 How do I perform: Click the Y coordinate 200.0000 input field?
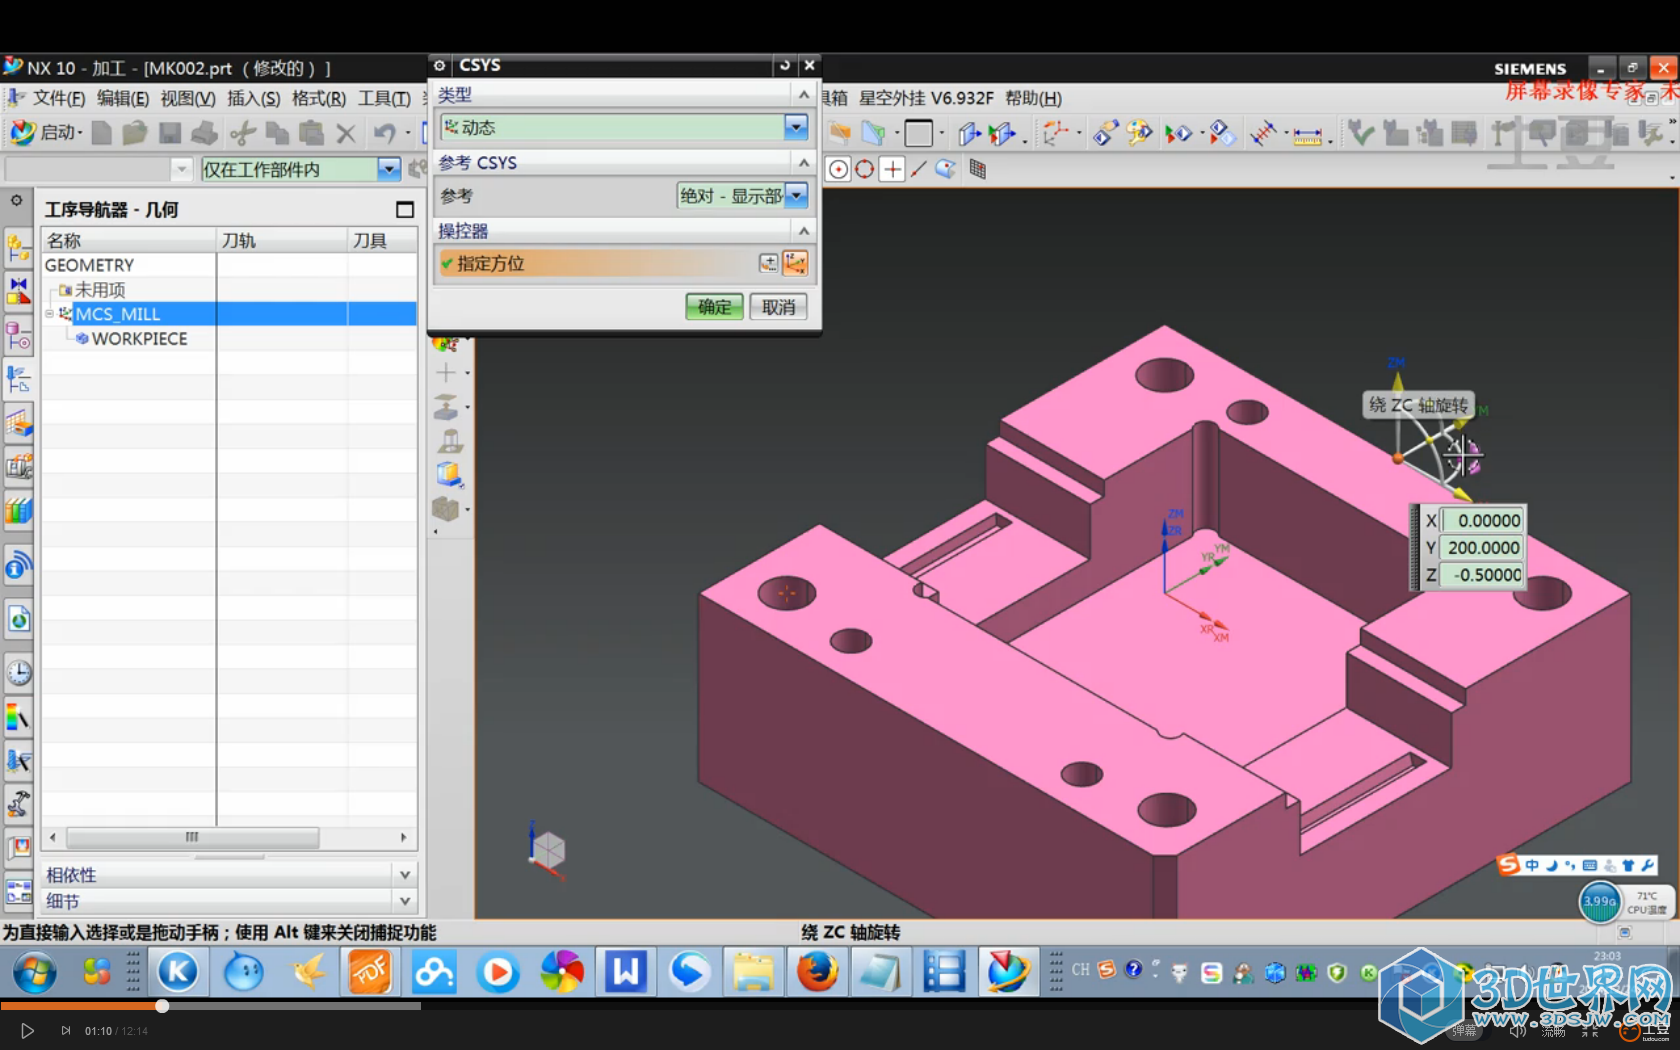tap(1482, 547)
